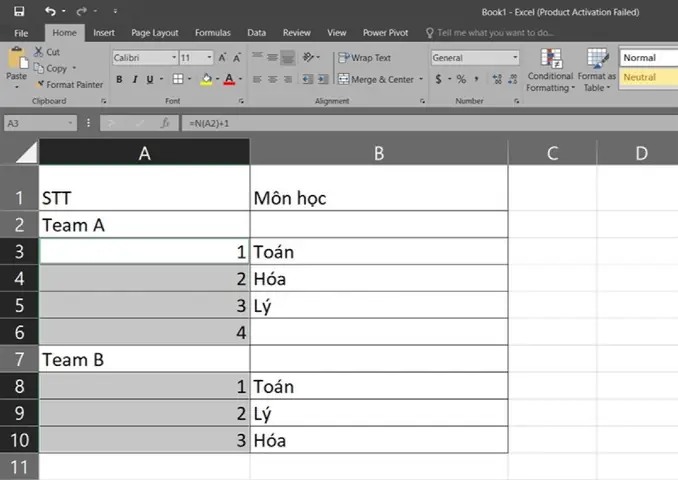Open the Font dialog launcher
This screenshot has height=480, width=678.
(241, 101)
